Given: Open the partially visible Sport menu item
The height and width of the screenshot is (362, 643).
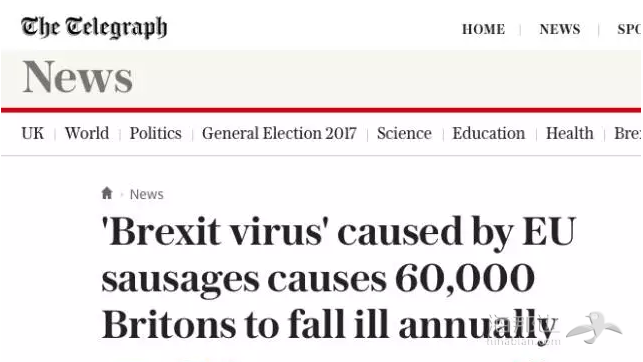Looking at the screenshot, I should tap(629, 30).
